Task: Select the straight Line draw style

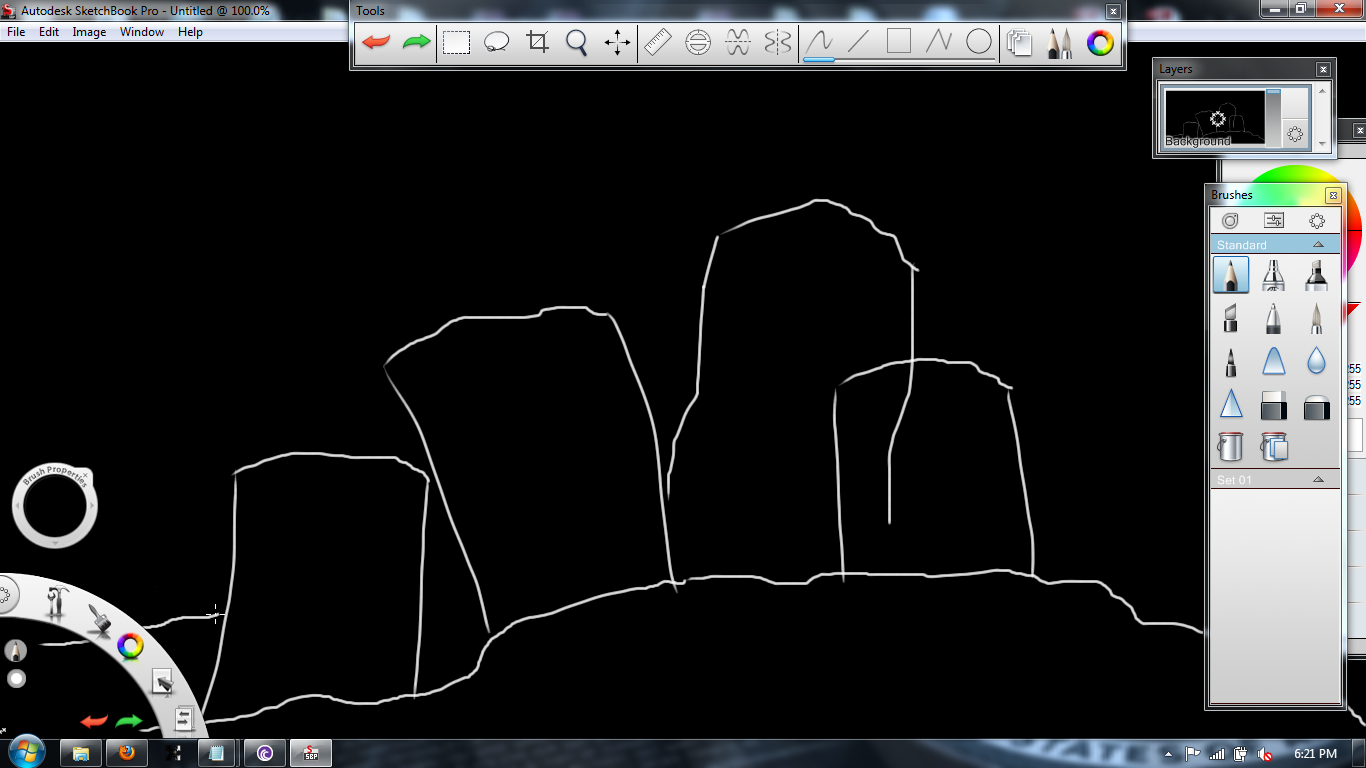Action: 859,43
